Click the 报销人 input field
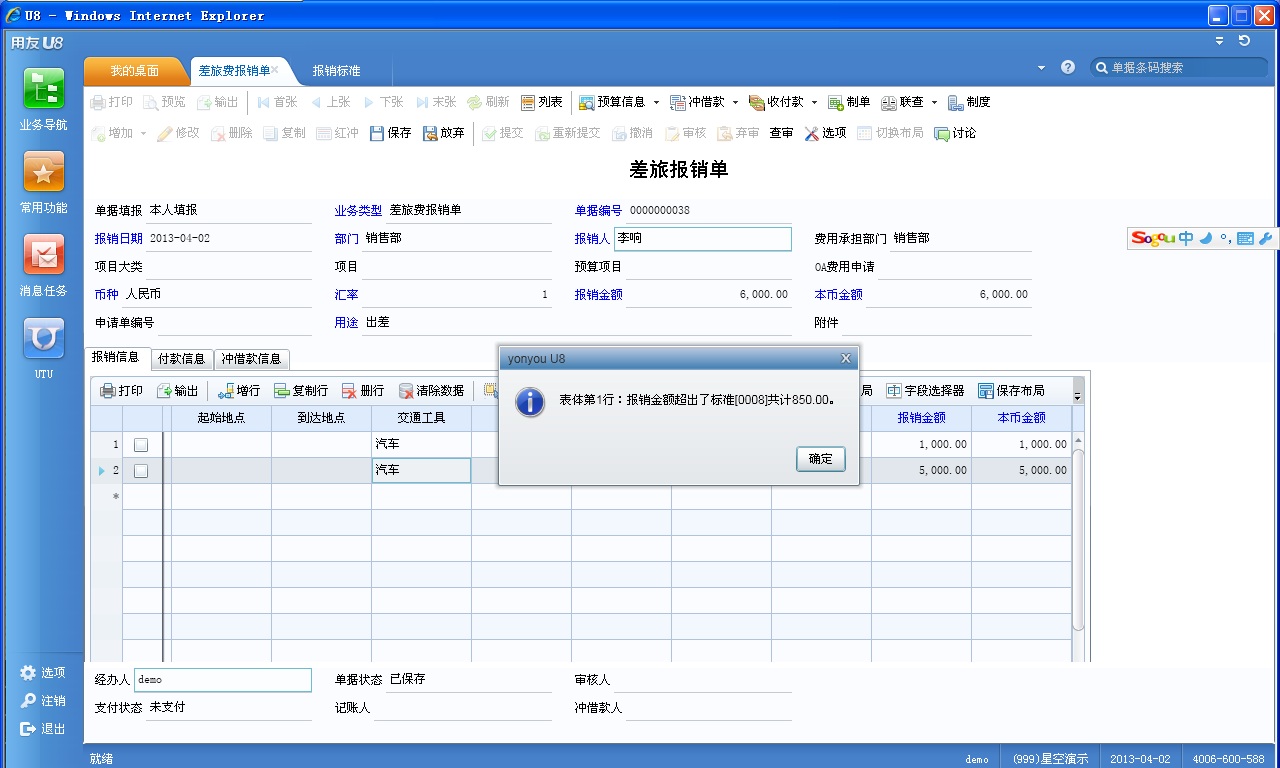Image resolution: width=1280 pixels, height=768 pixels. click(702, 239)
